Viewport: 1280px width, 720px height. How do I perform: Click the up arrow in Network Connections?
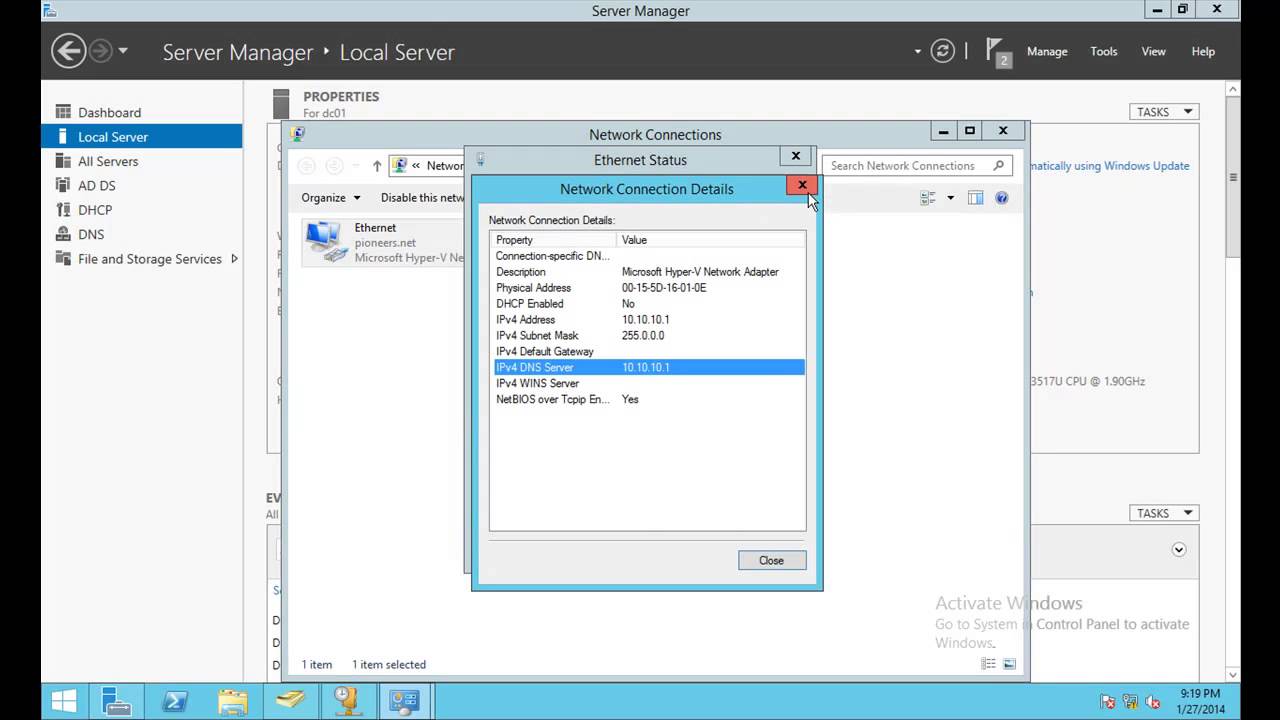pyautogui.click(x=377, y=166)
